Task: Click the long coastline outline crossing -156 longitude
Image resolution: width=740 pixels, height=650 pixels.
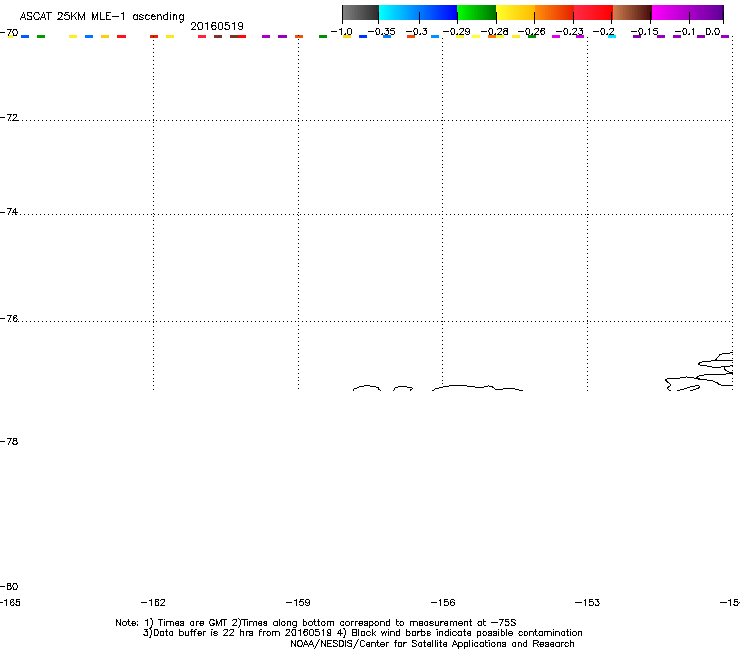Action: pyautogui.click(x=477, y=388)
